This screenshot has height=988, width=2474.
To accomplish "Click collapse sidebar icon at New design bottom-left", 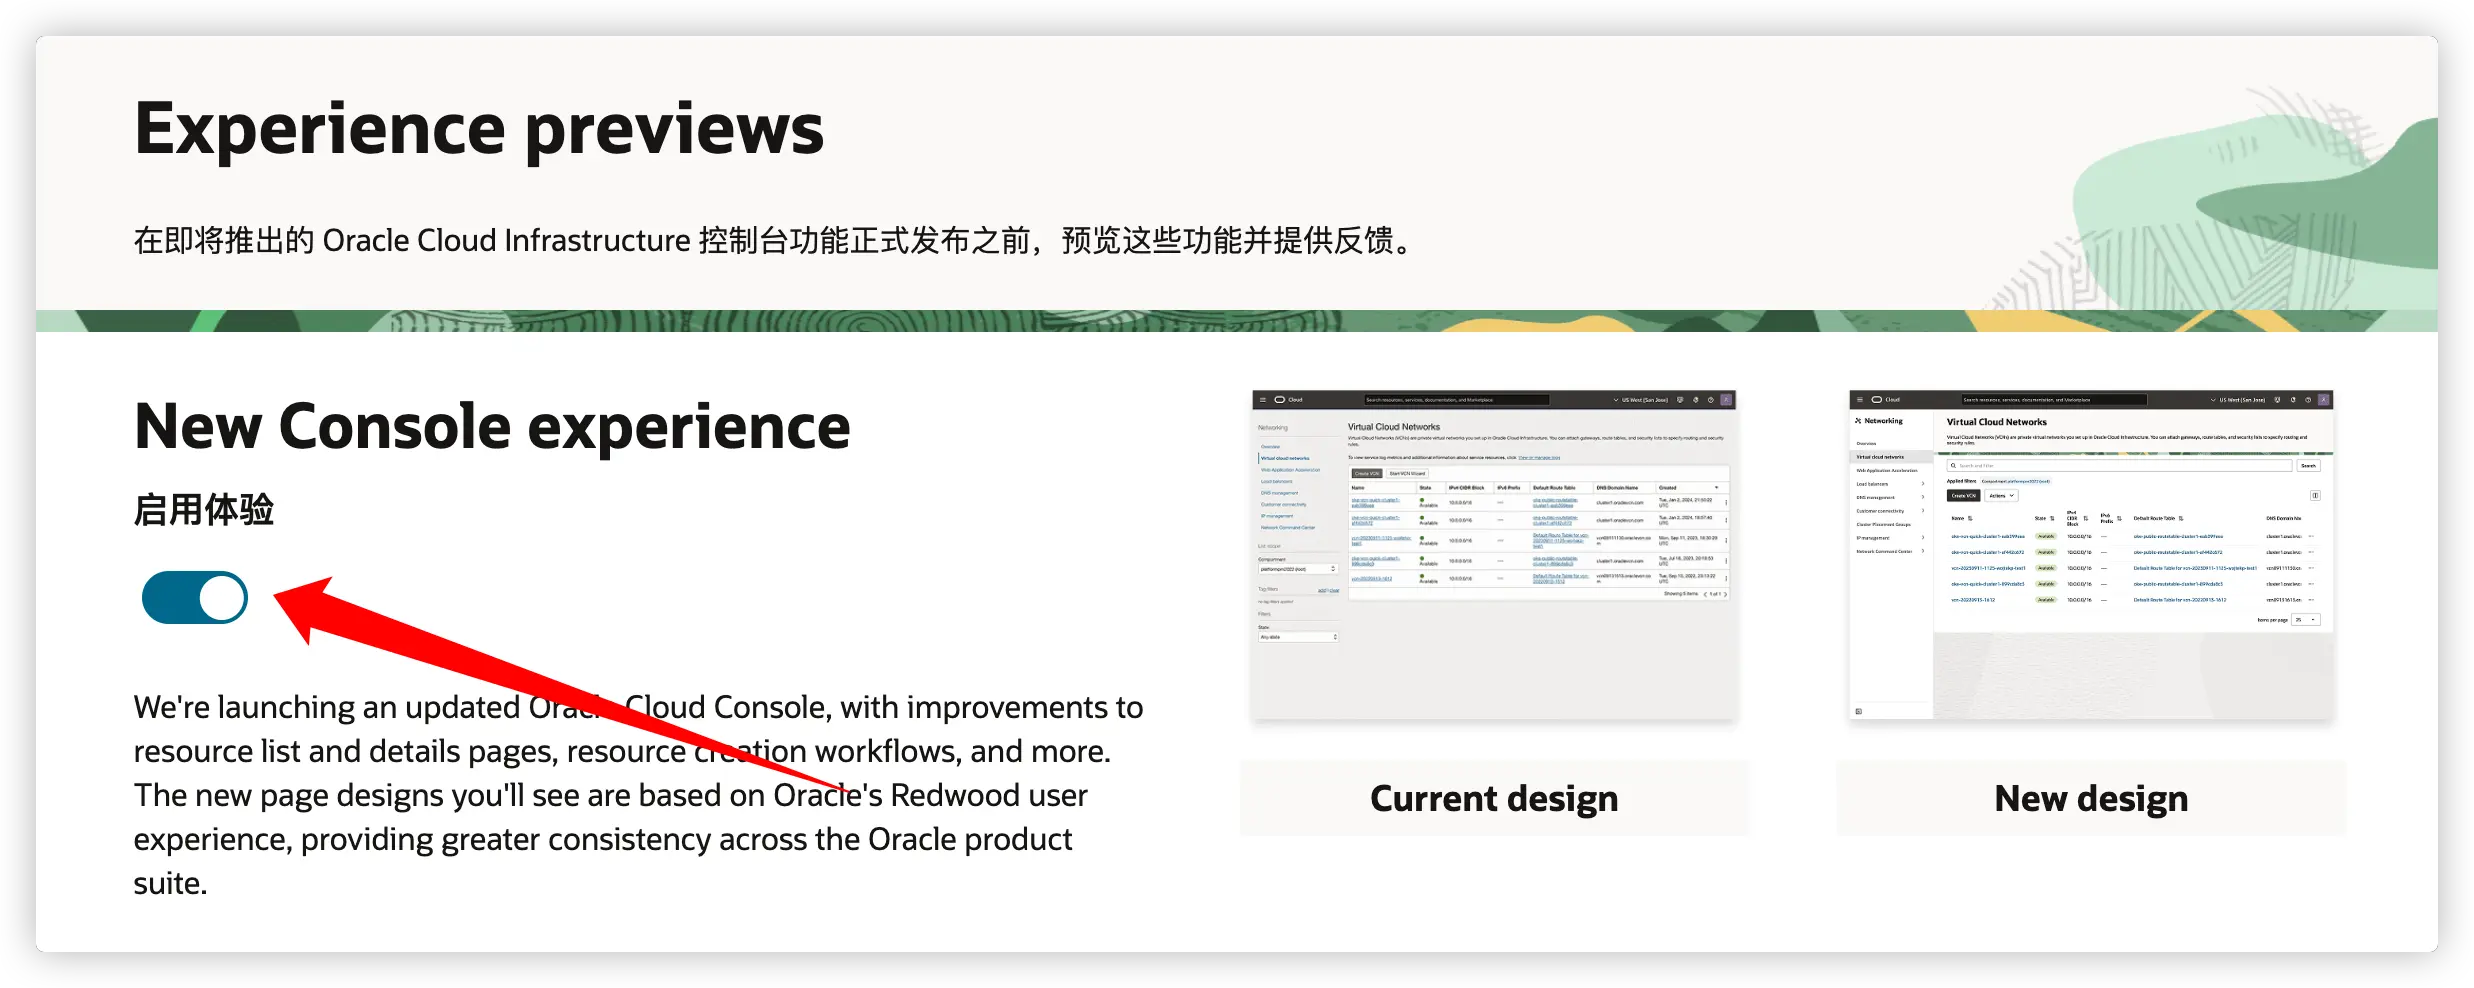I will 1859,711.
